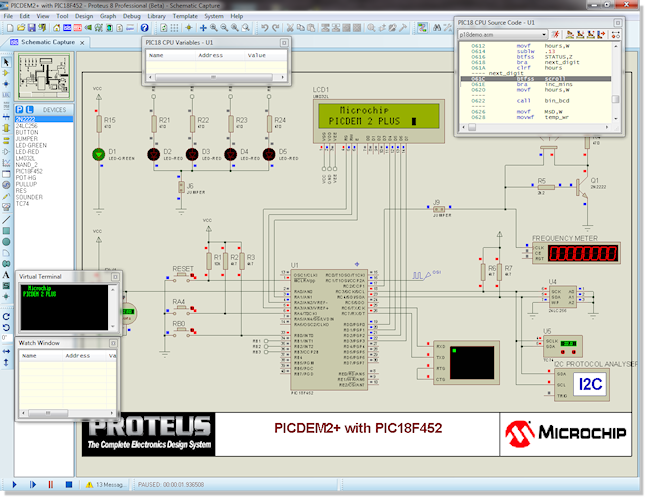The image size is (646, 498).
Task: Click the Redo arrow icon
Action: [x=276, y=28]
